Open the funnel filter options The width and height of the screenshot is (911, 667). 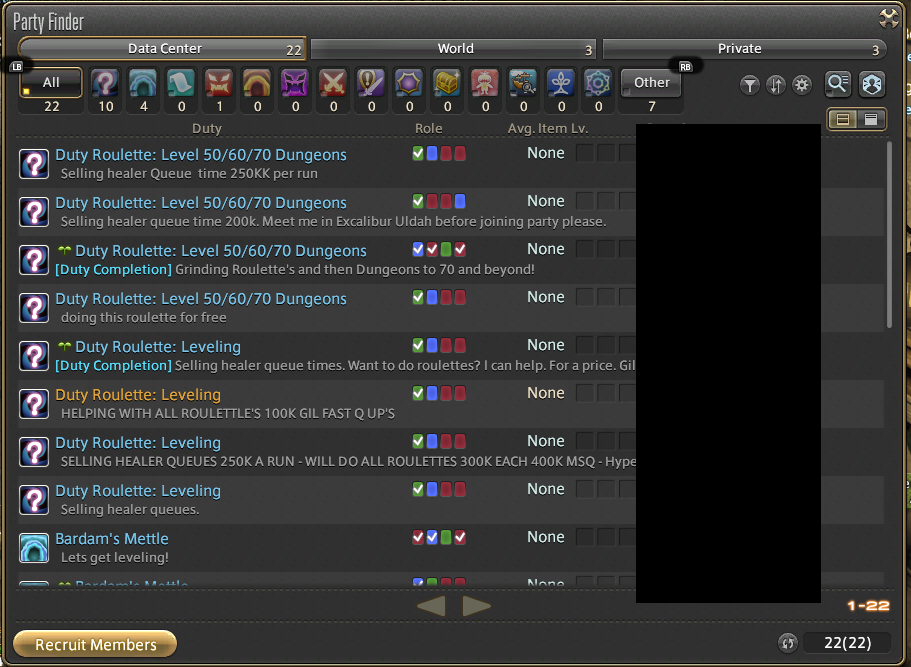(749, 85)
